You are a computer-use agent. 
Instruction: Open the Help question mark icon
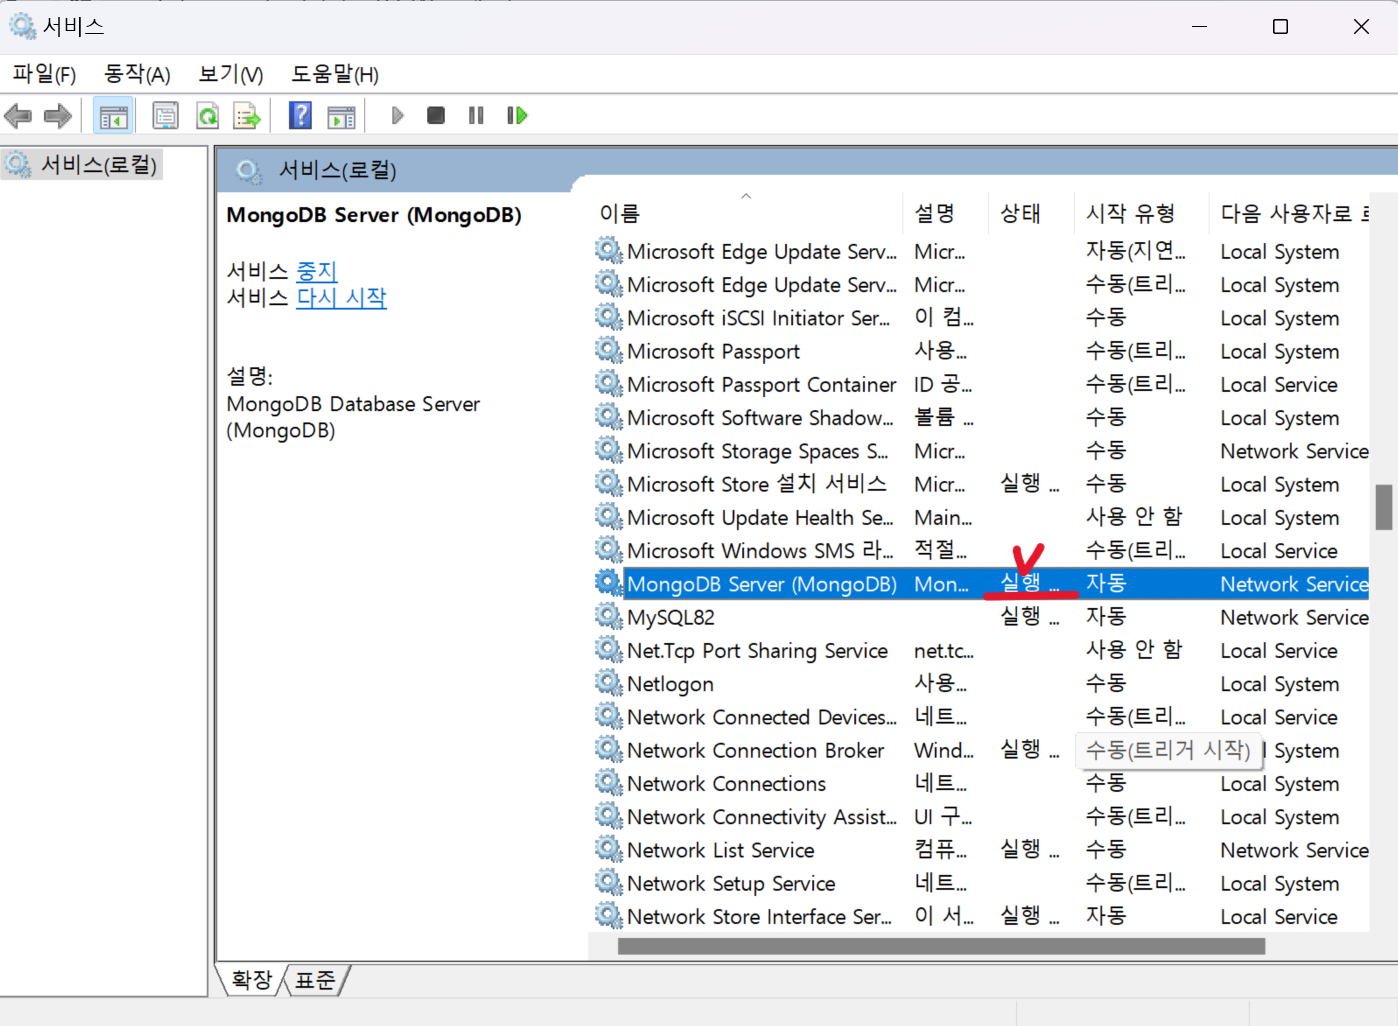click(x=300, y=116)
